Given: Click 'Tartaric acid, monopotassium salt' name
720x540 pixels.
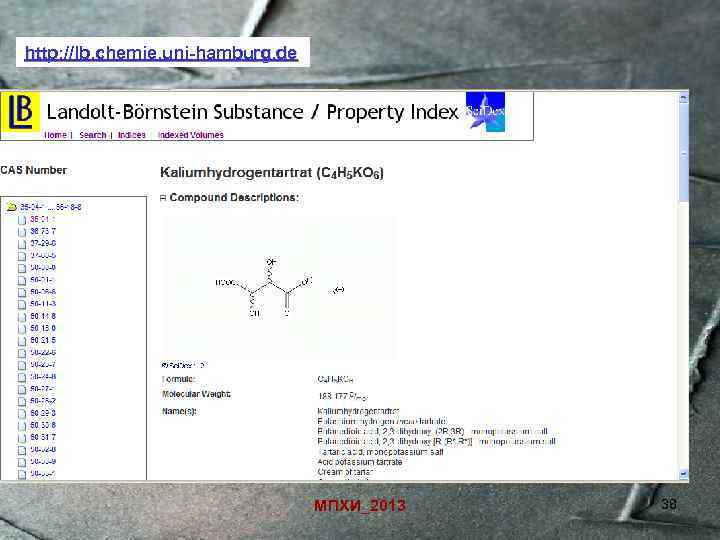Looking at the screenshot, I should pyautogui.click(x=380, y=452).
